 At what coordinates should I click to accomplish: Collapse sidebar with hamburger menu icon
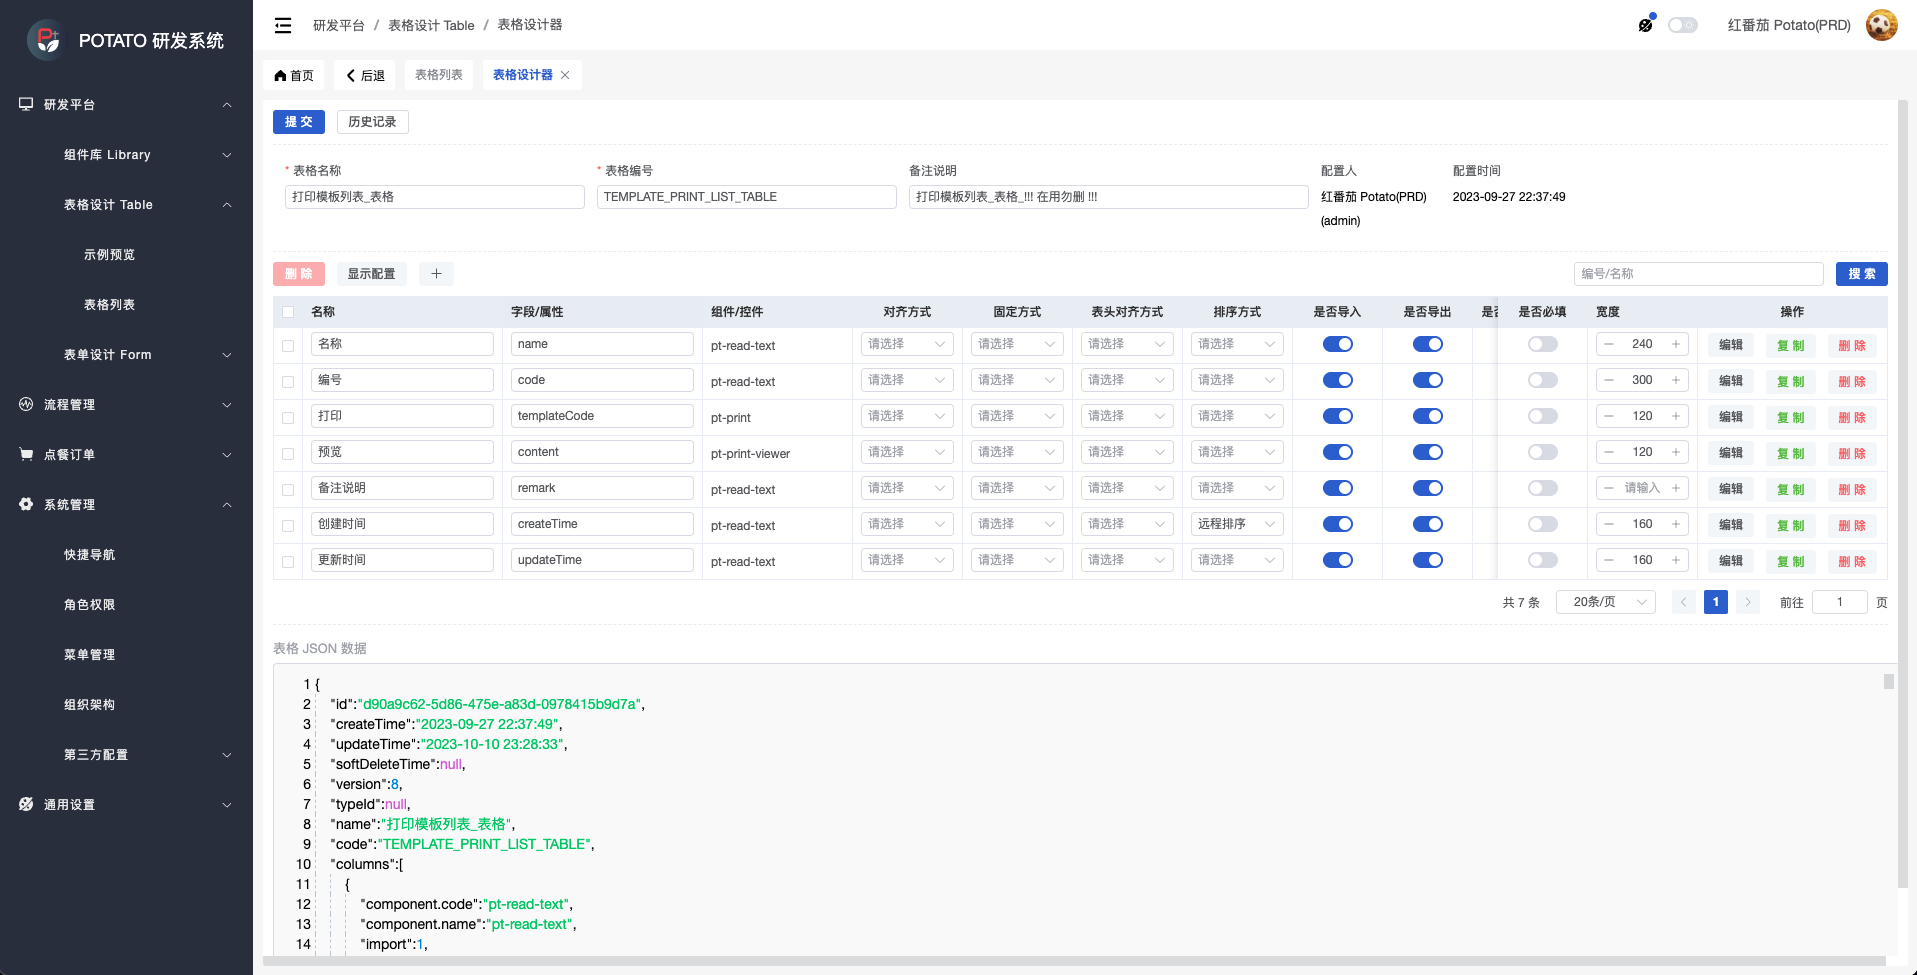pyautogui.click(x=283, y=25)
